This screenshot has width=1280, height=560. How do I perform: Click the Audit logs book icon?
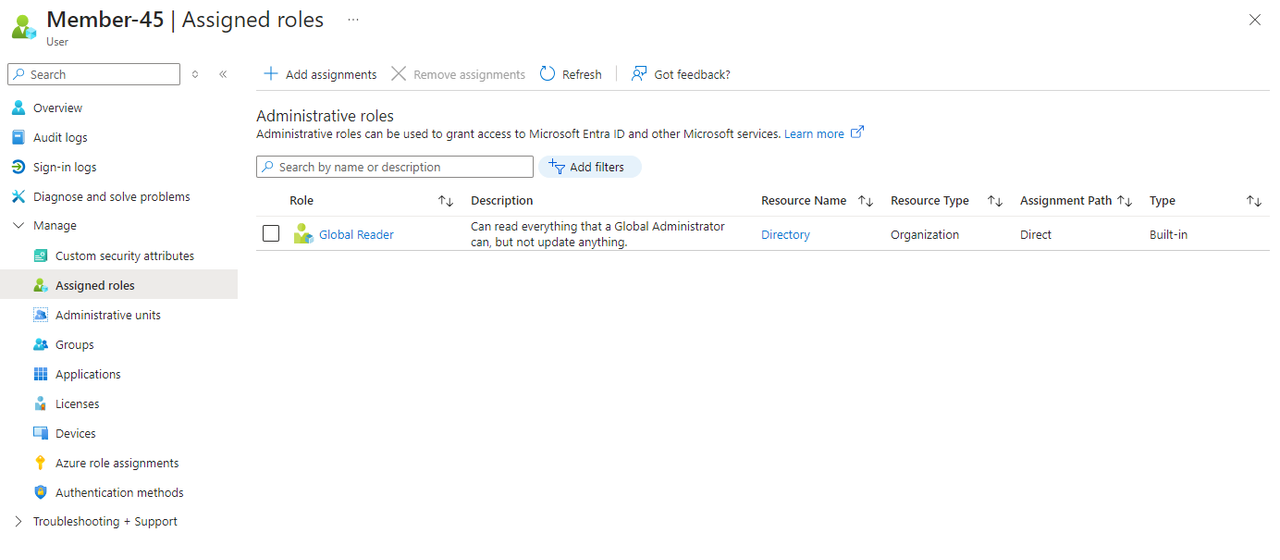[x=18, y=138]
